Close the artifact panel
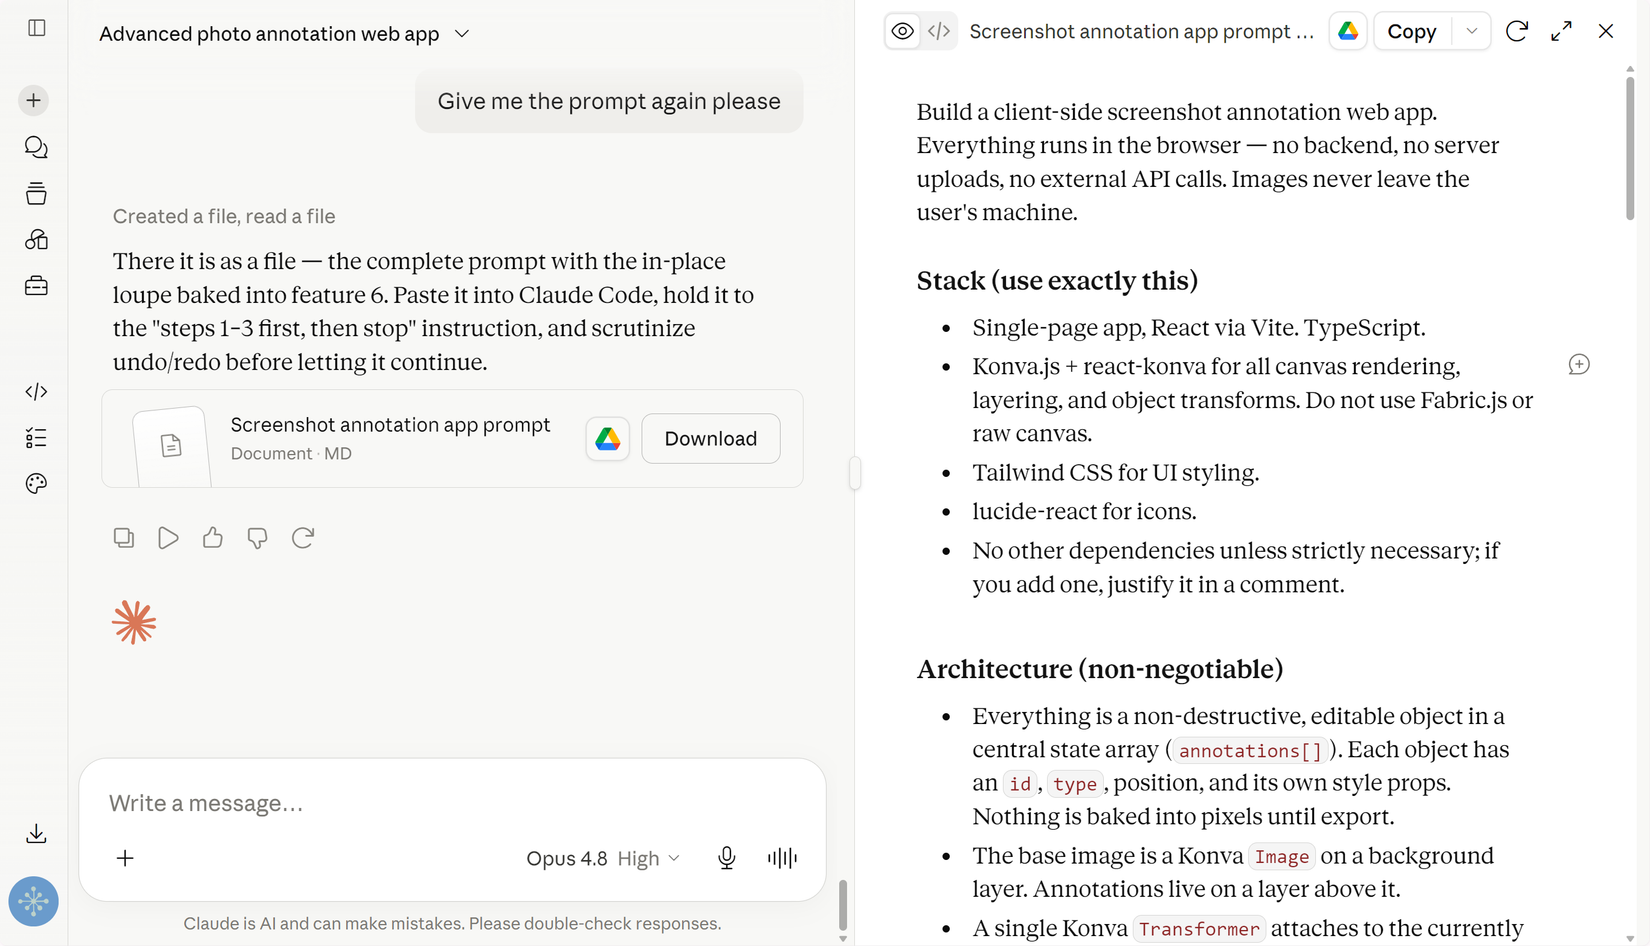This screenshot has height=946, width=1650. click(1606, 31)
